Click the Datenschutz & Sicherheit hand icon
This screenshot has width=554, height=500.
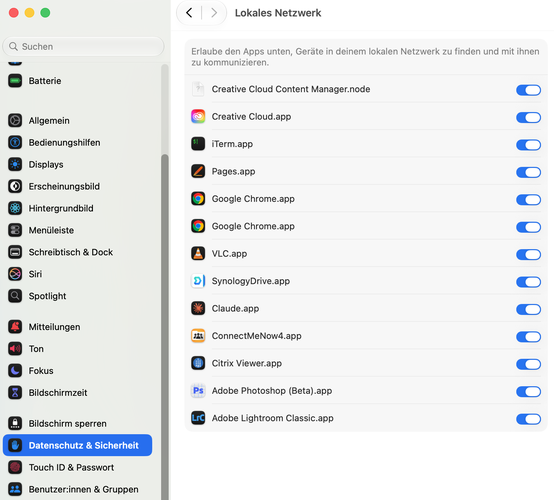(x=15, y=445)
